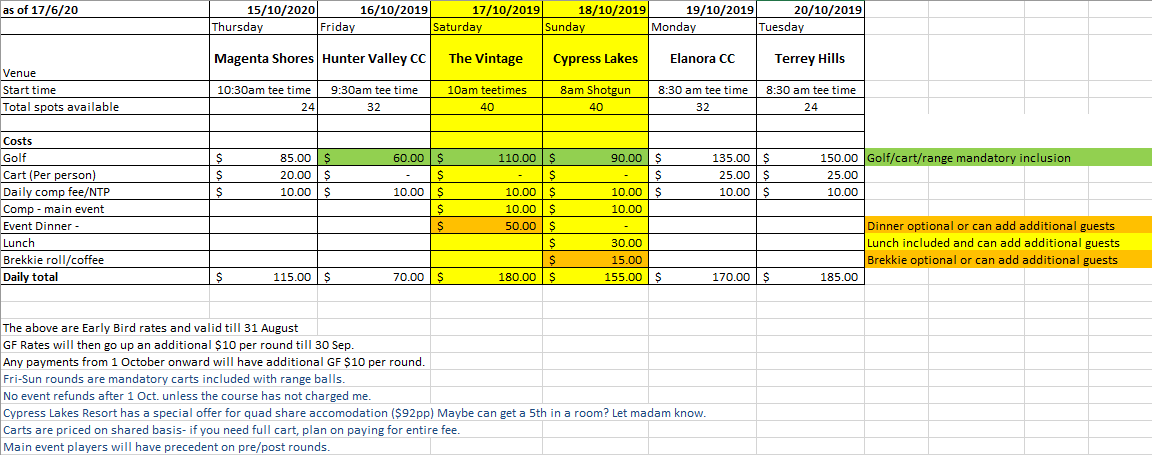
Task: Click the 185.00 daily total cell
Action: 809,277
